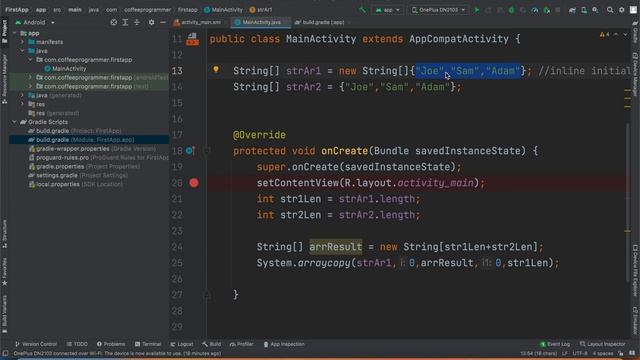Collapse the Gradle Scripts node
Viewport: 640px width, 360px height.
click(x=15, y=122)
